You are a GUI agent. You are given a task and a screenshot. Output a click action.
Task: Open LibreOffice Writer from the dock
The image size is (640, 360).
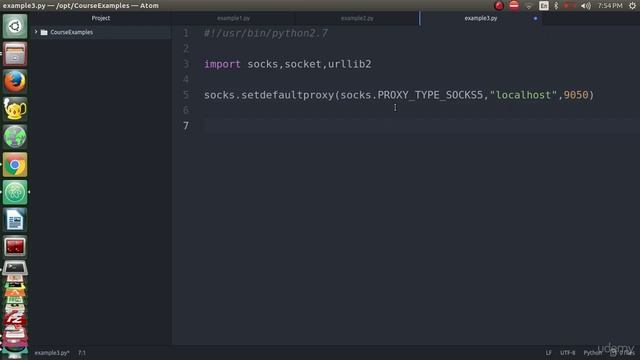tap(15, 220)
